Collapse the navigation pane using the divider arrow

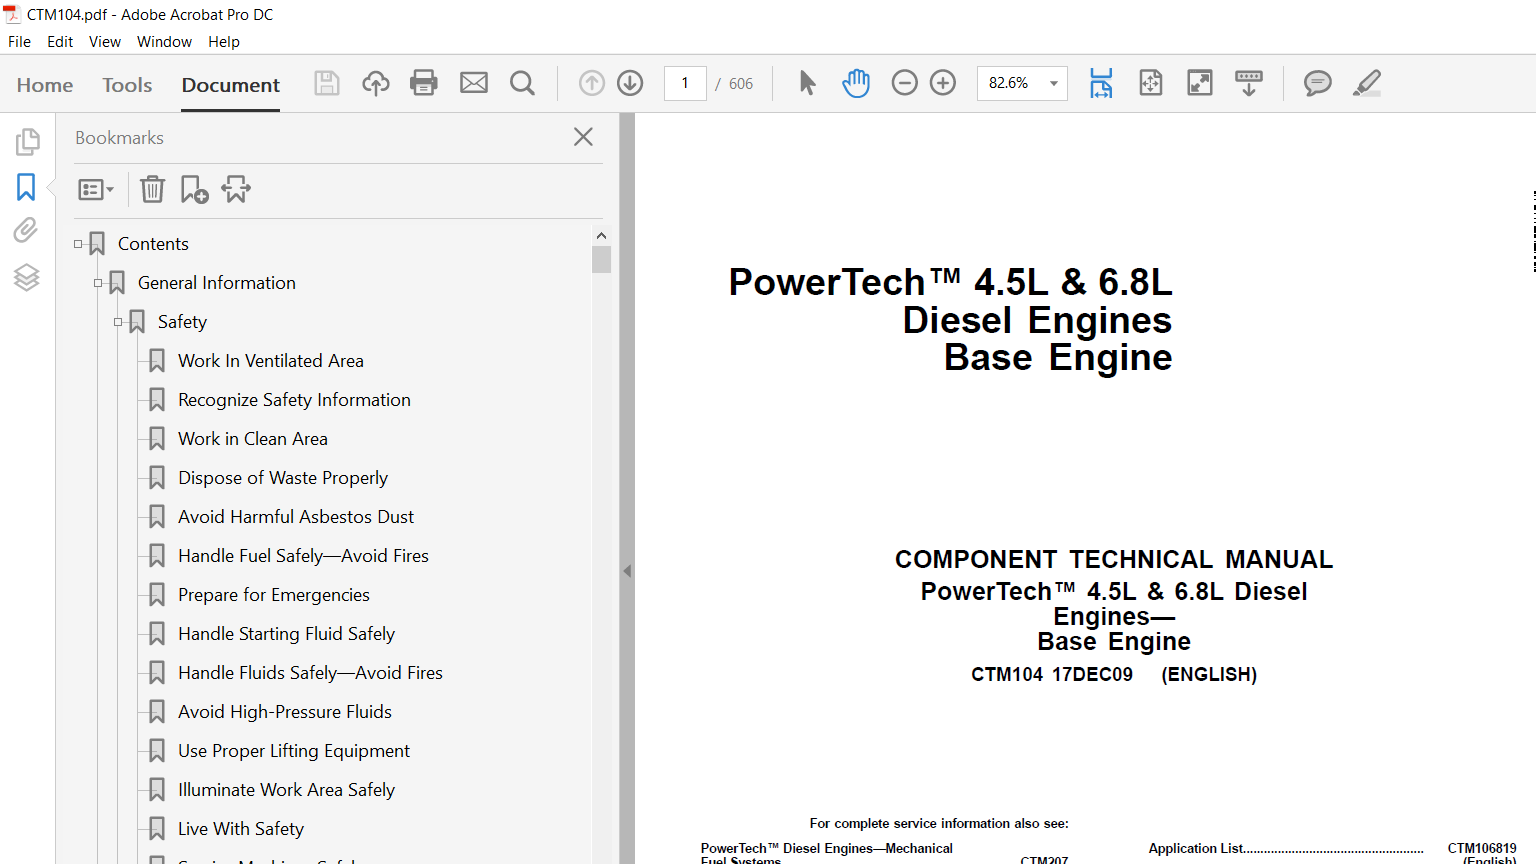(627, 571)
